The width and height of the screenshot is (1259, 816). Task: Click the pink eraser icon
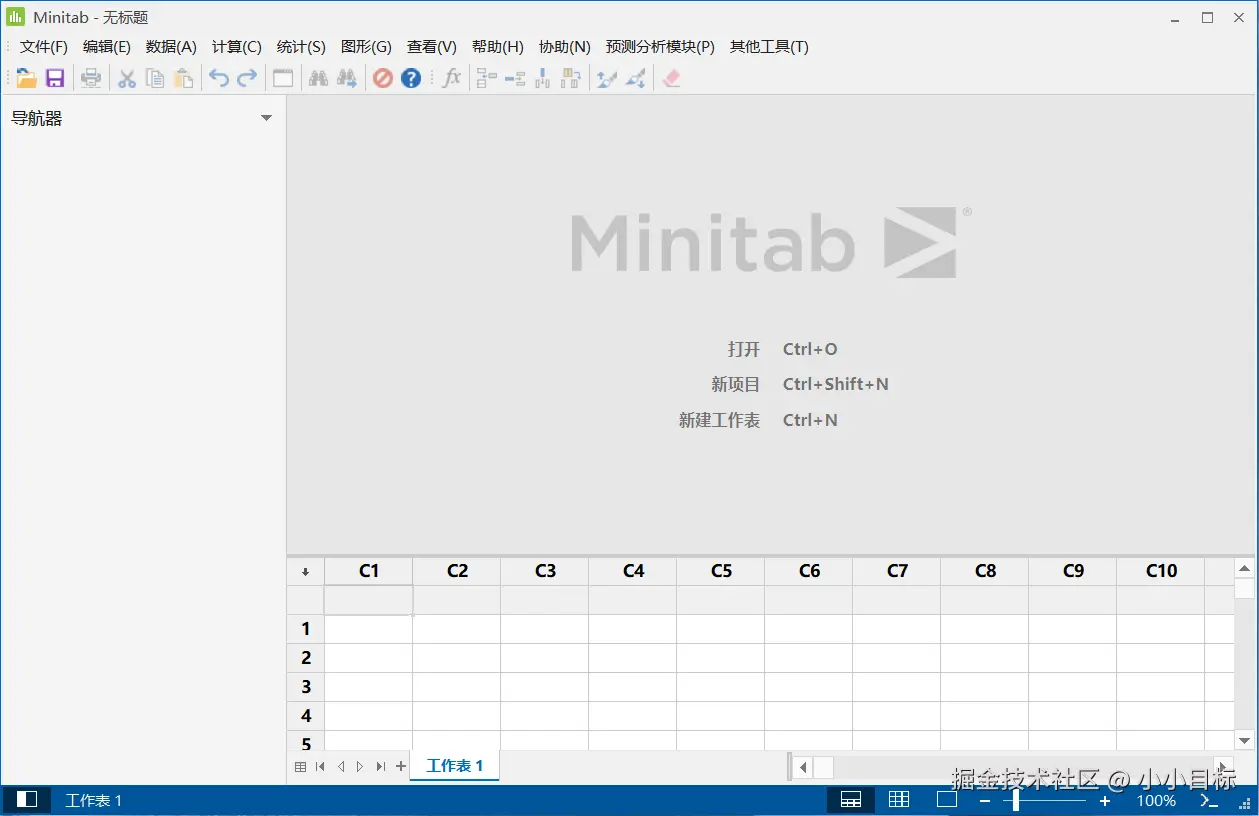671,78
